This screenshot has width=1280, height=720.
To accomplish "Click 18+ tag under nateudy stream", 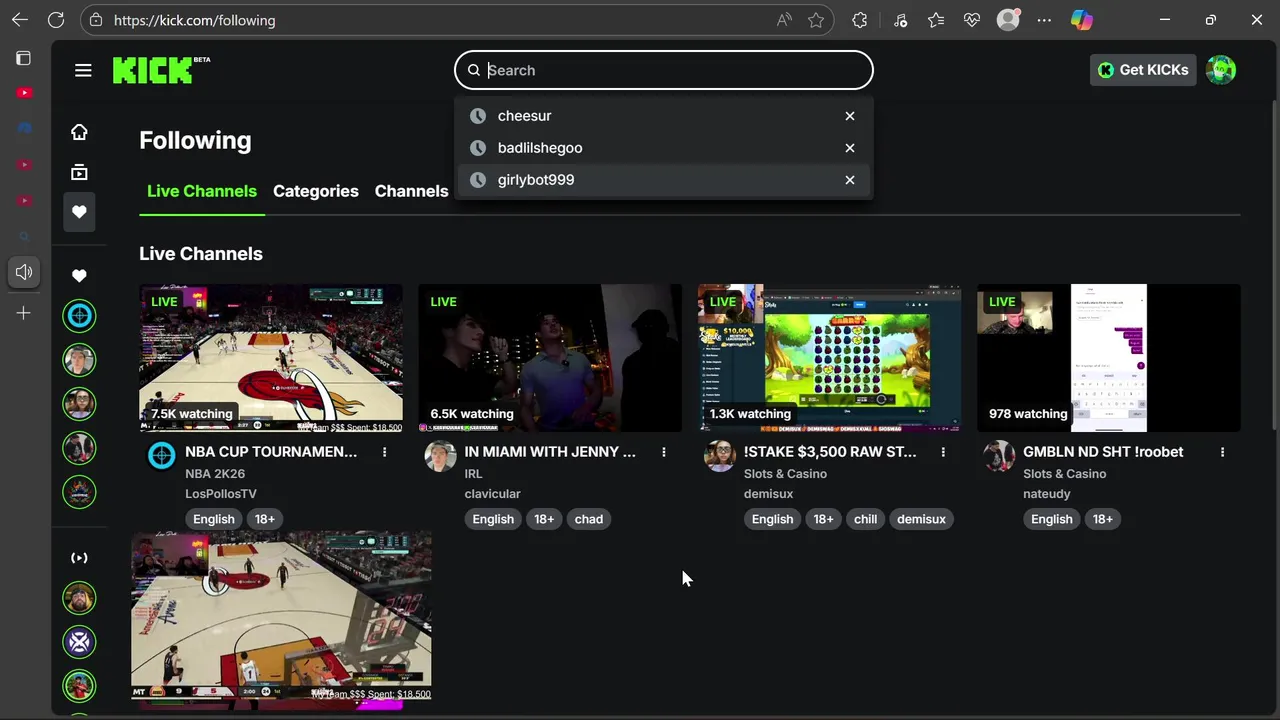I will pos(1103,519).
